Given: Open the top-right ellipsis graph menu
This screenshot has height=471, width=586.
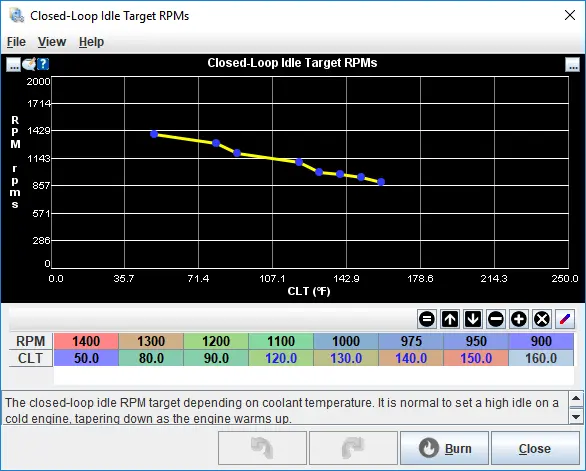Looking at the screenshot, I should coord(572,65).
